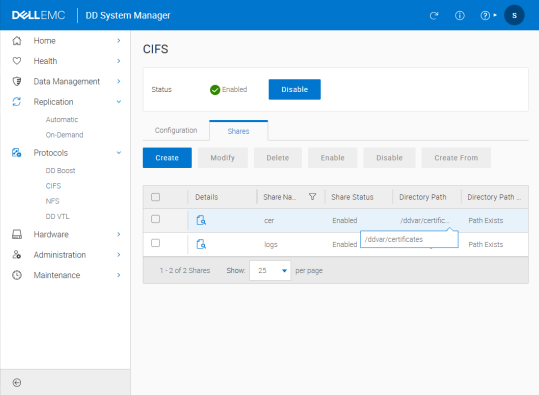Select the Shares tab
Viewport: 539px width, 395px height.
click(x=238, y=131)
